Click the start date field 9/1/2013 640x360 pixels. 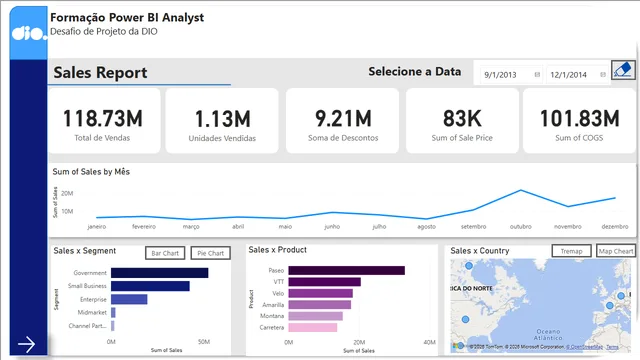[x=511, y=75]
